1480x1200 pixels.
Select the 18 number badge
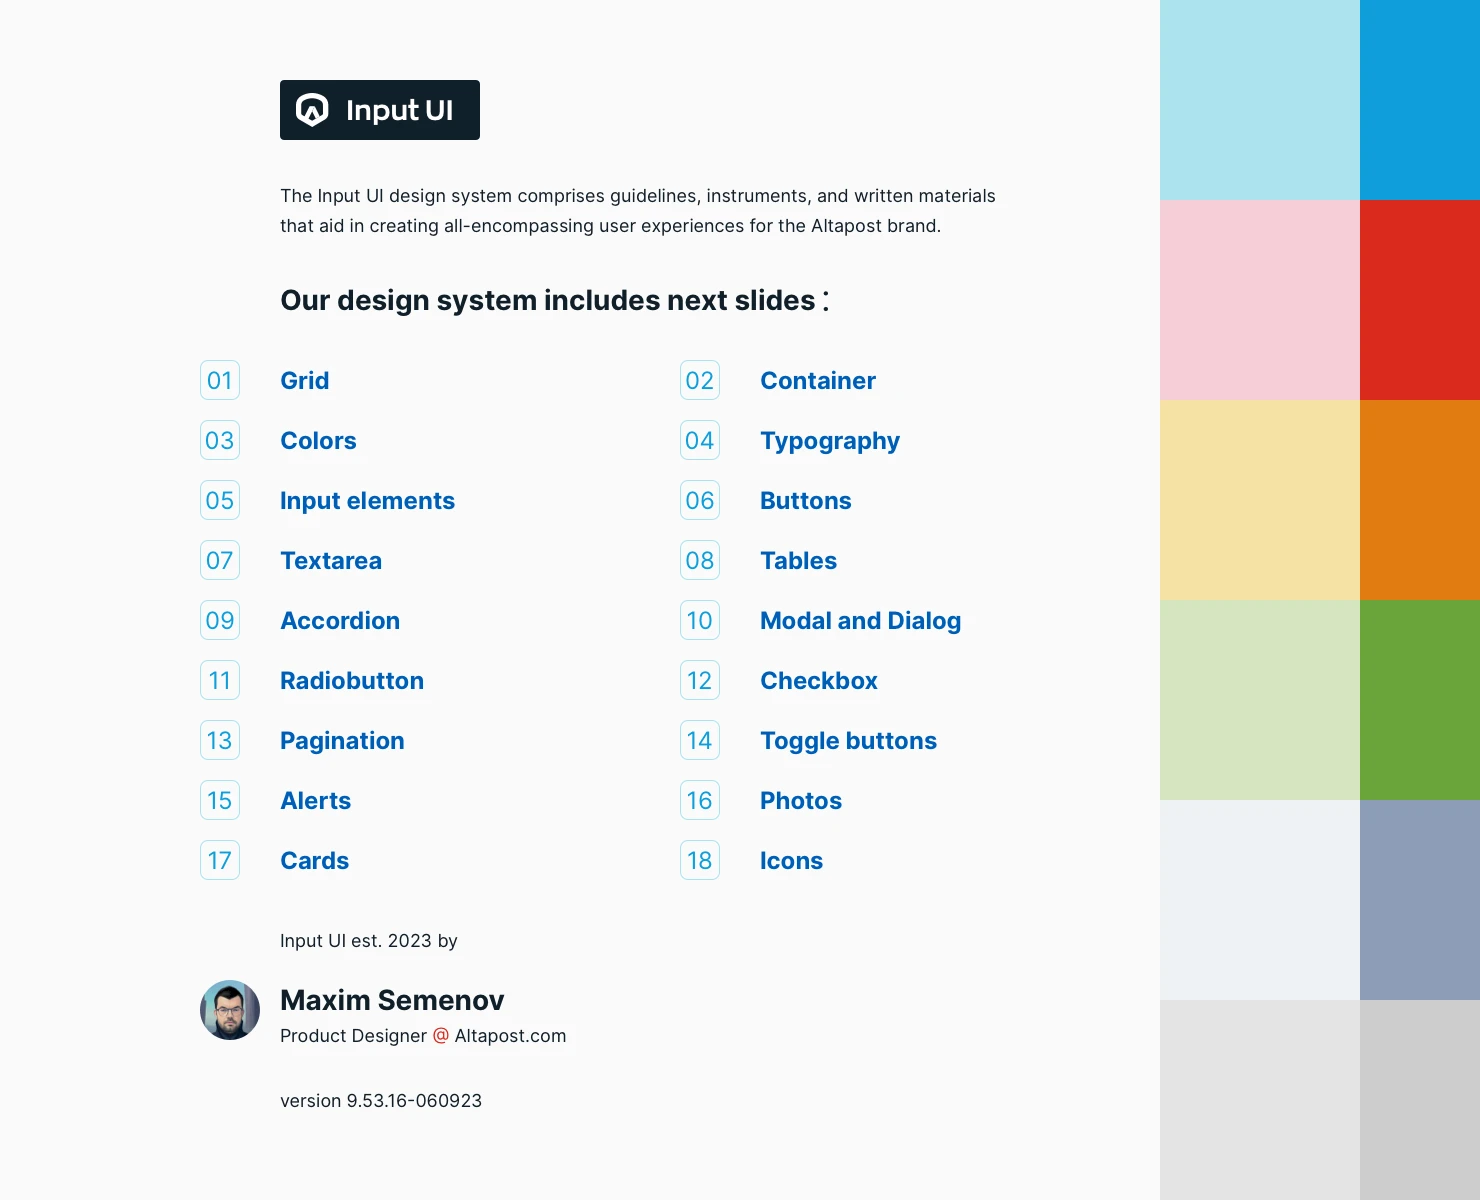[700, 860]
